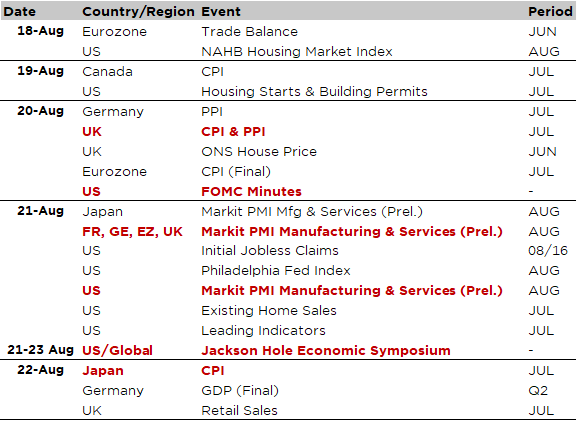
Task: Click Canada CPI event
Action: click(x=212, y=71)
